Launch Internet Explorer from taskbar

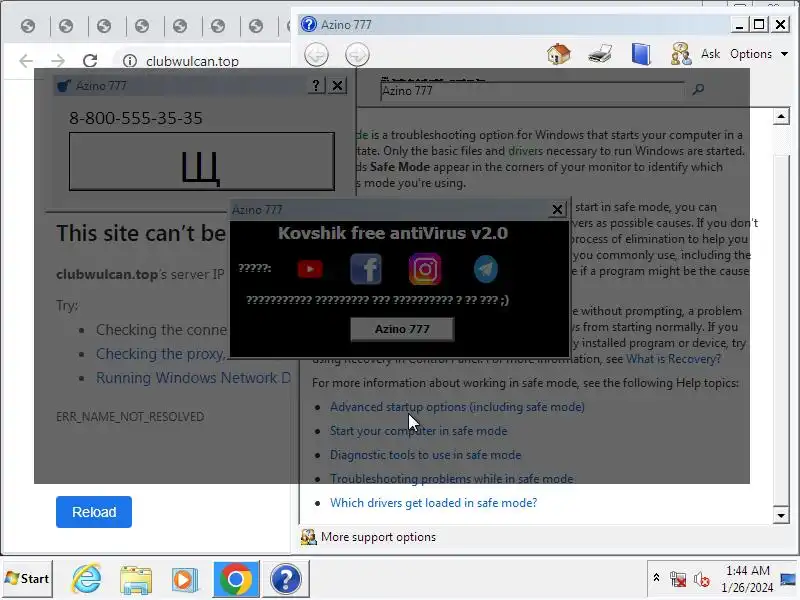(x=86, y=579)
